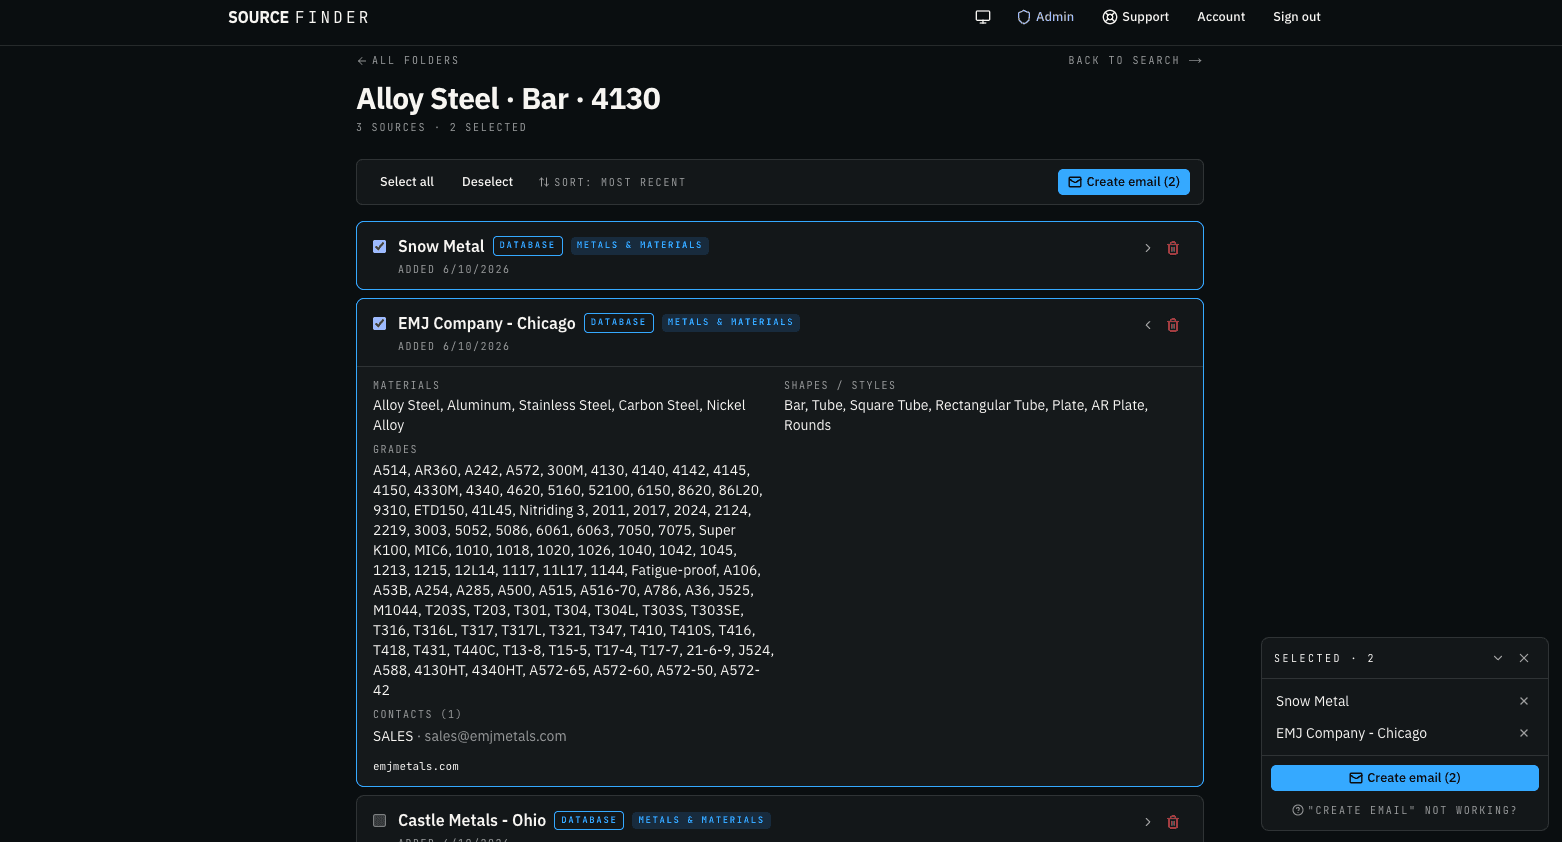Uncheck the EMJ Company - Chicago checkbox
The width and height of the screenshot is (1562, 842).
(380, 323)
